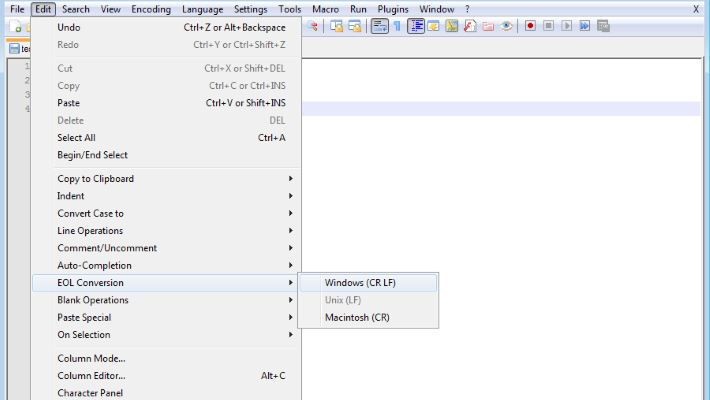The height and width of the screenshot is (400, 710).
Task: Open the View menu
Action: point(110,9)
